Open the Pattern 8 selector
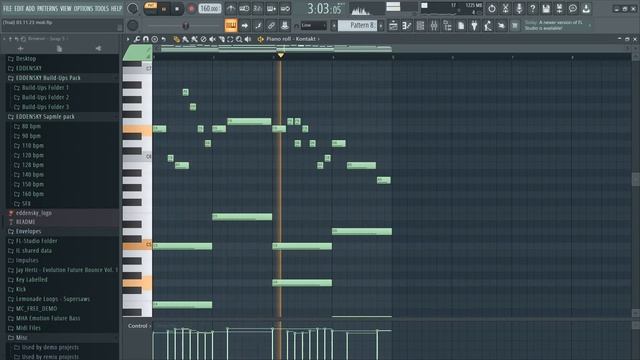 coord(358,26)
